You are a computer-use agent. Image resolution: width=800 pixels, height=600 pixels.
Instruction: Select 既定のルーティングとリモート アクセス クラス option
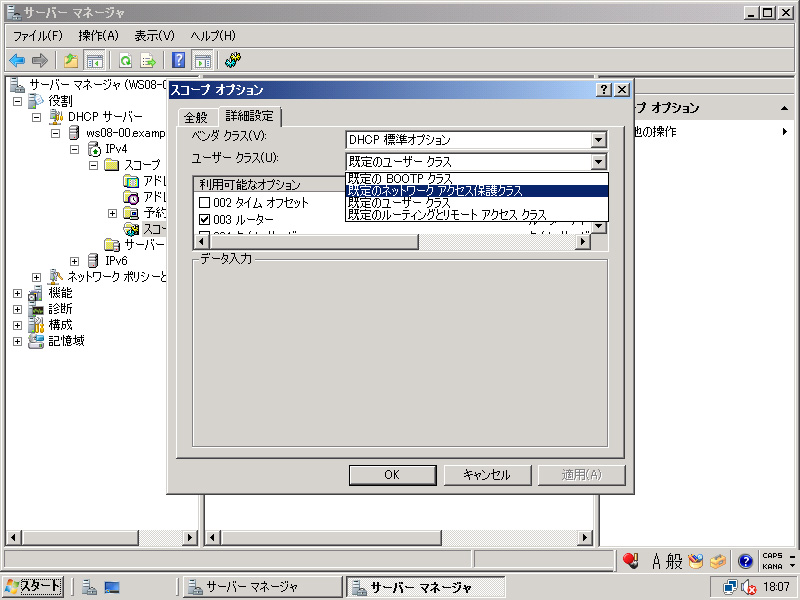[x=447, y=215]
